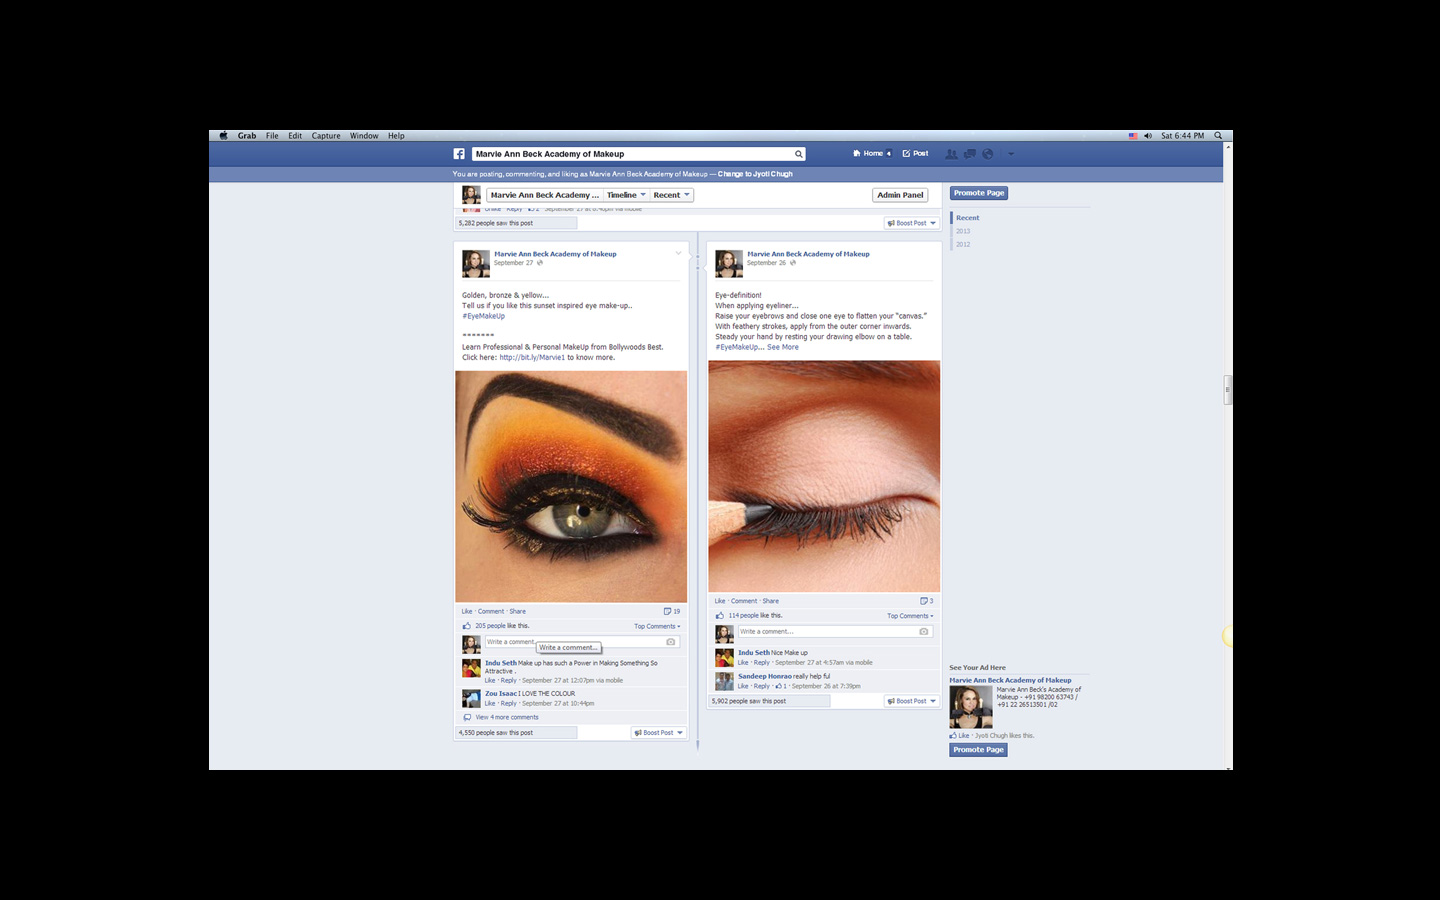
Task: Select 2012 in the timeline navigator
Action: tap(963, 244)
